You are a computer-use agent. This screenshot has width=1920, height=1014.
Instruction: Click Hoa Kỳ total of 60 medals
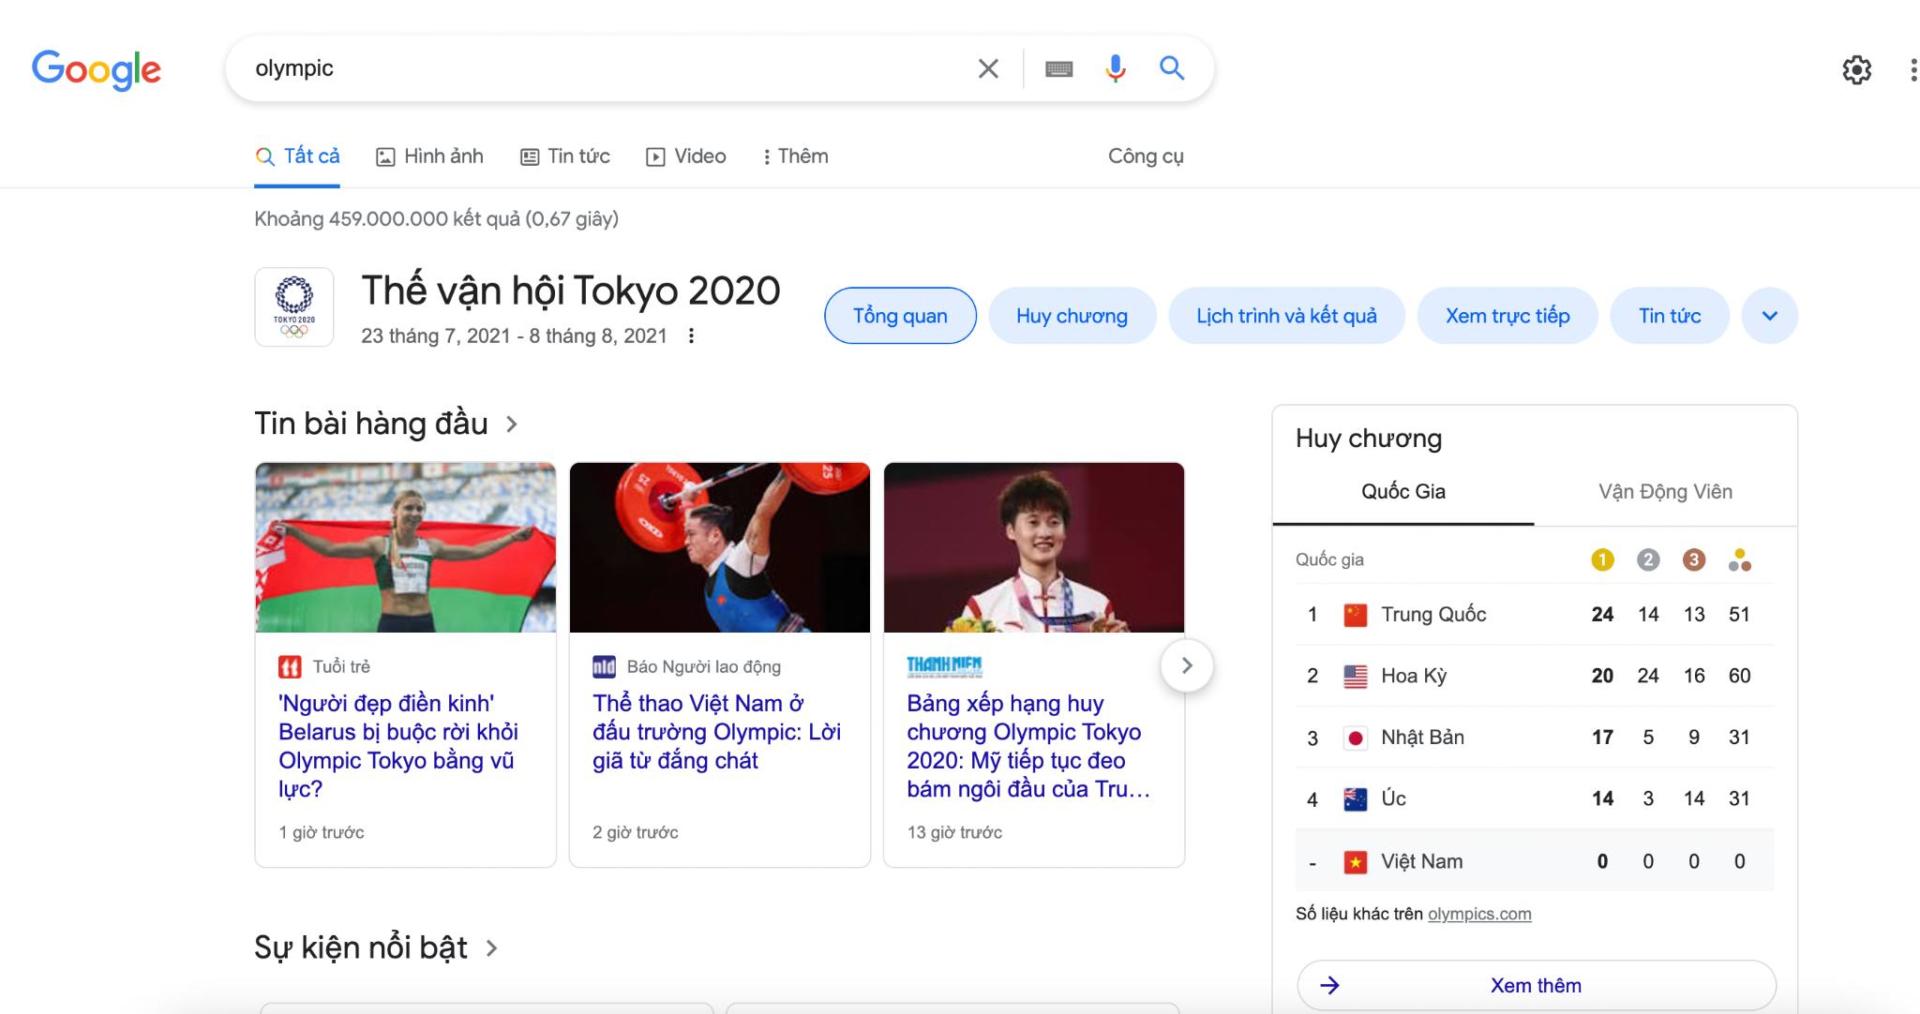coord(1740,676)
